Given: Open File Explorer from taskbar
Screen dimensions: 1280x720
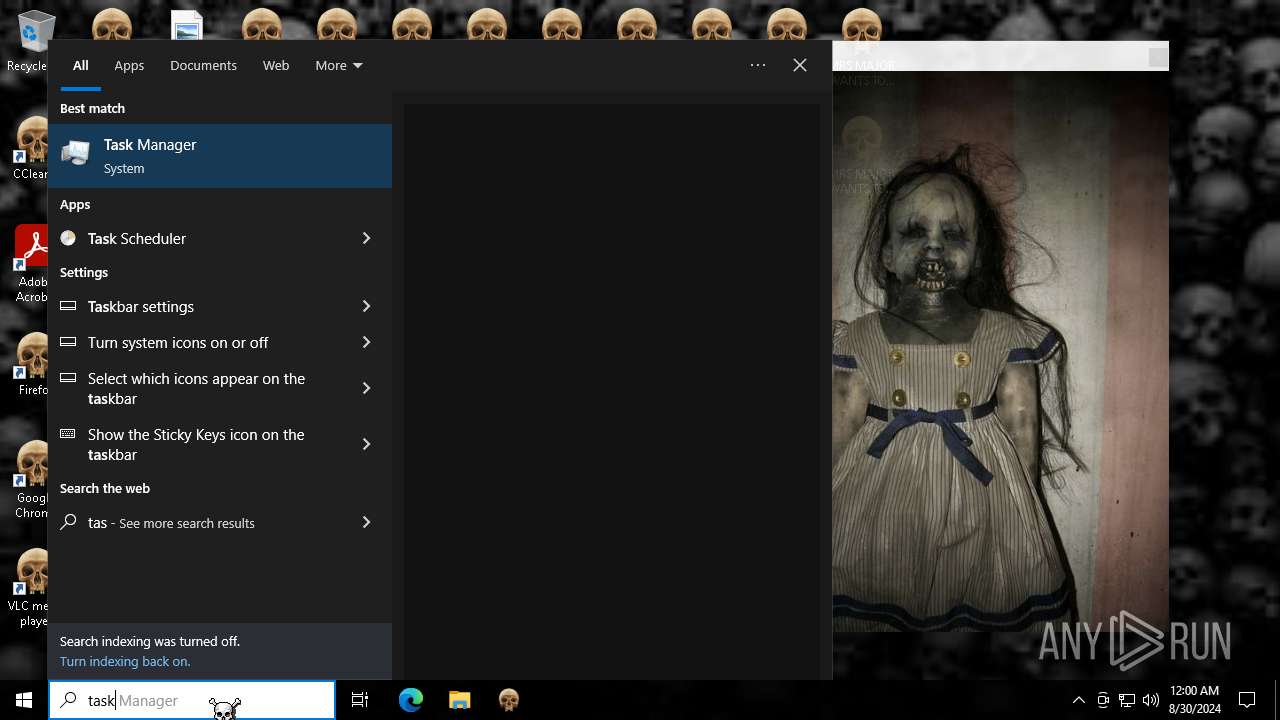Looking at the screenshot, I should (459, 700).
